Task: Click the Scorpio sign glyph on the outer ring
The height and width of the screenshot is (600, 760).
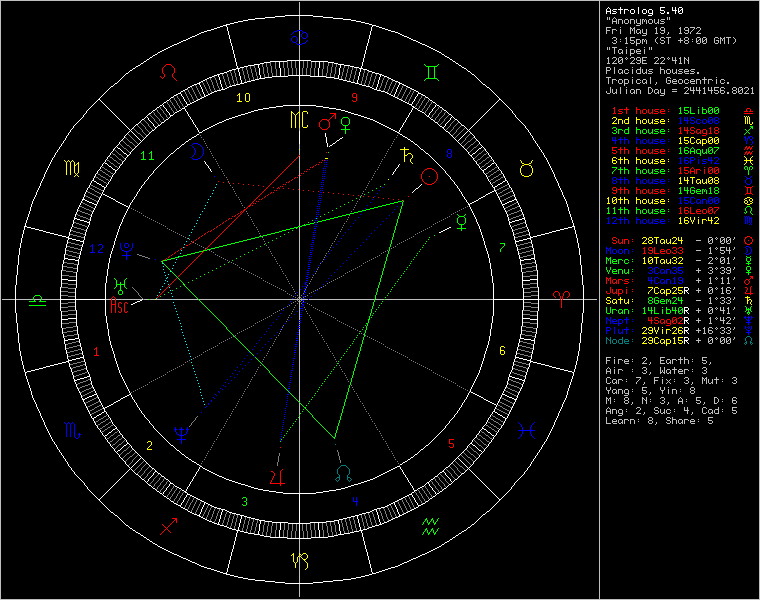Action: tap(72, 430)
